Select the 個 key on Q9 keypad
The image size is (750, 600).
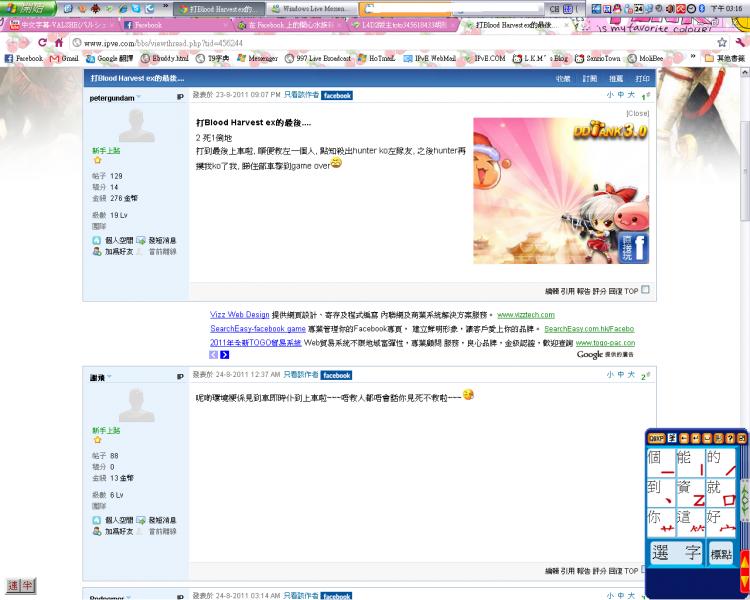(660, 463)
